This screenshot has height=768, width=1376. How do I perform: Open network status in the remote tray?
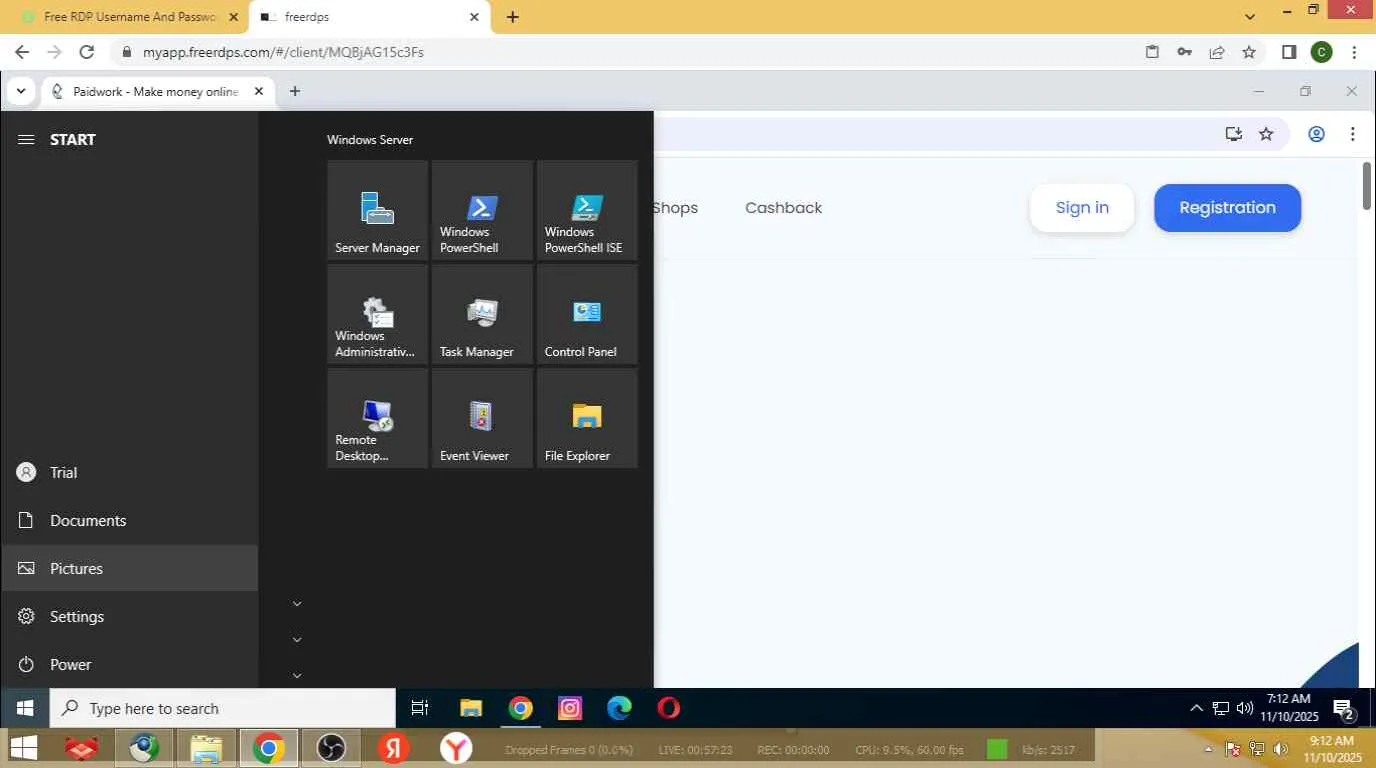tap(1221, 708)
